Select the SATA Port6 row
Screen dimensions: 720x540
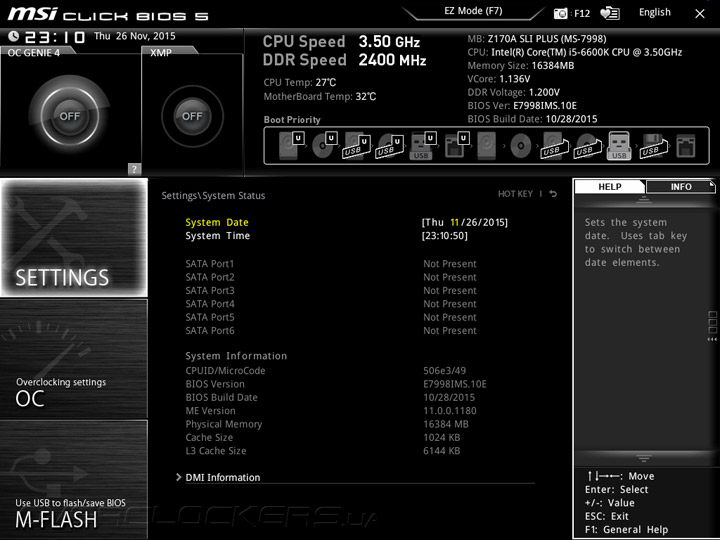pyautogui.click(x=331, y=330)
